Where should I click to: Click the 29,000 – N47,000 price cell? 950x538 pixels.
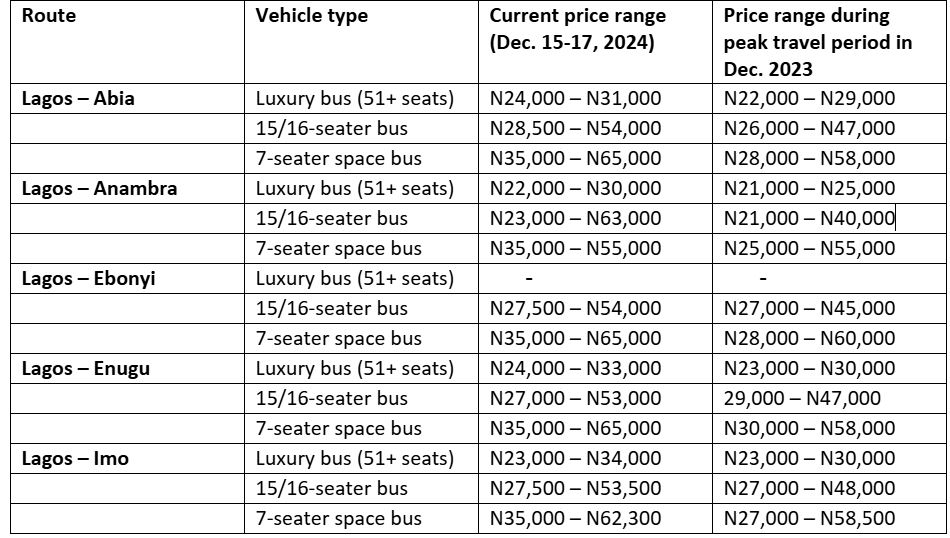[x=802, y=398]
